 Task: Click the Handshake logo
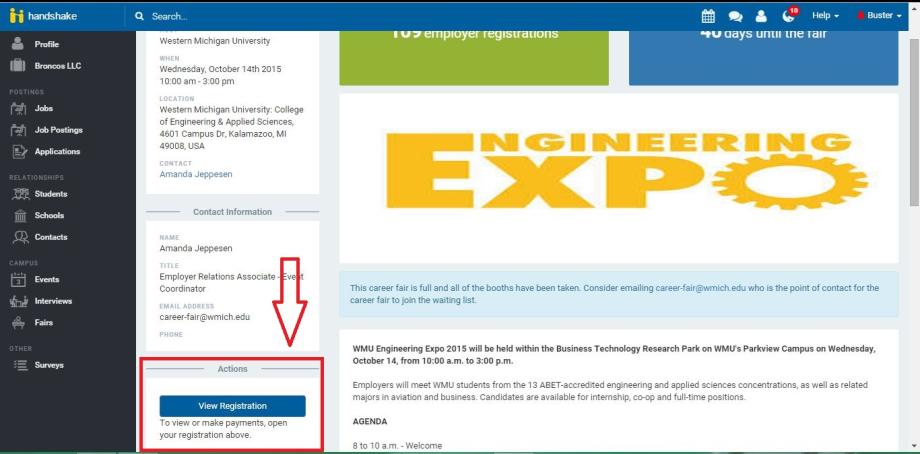pos(43,16)
